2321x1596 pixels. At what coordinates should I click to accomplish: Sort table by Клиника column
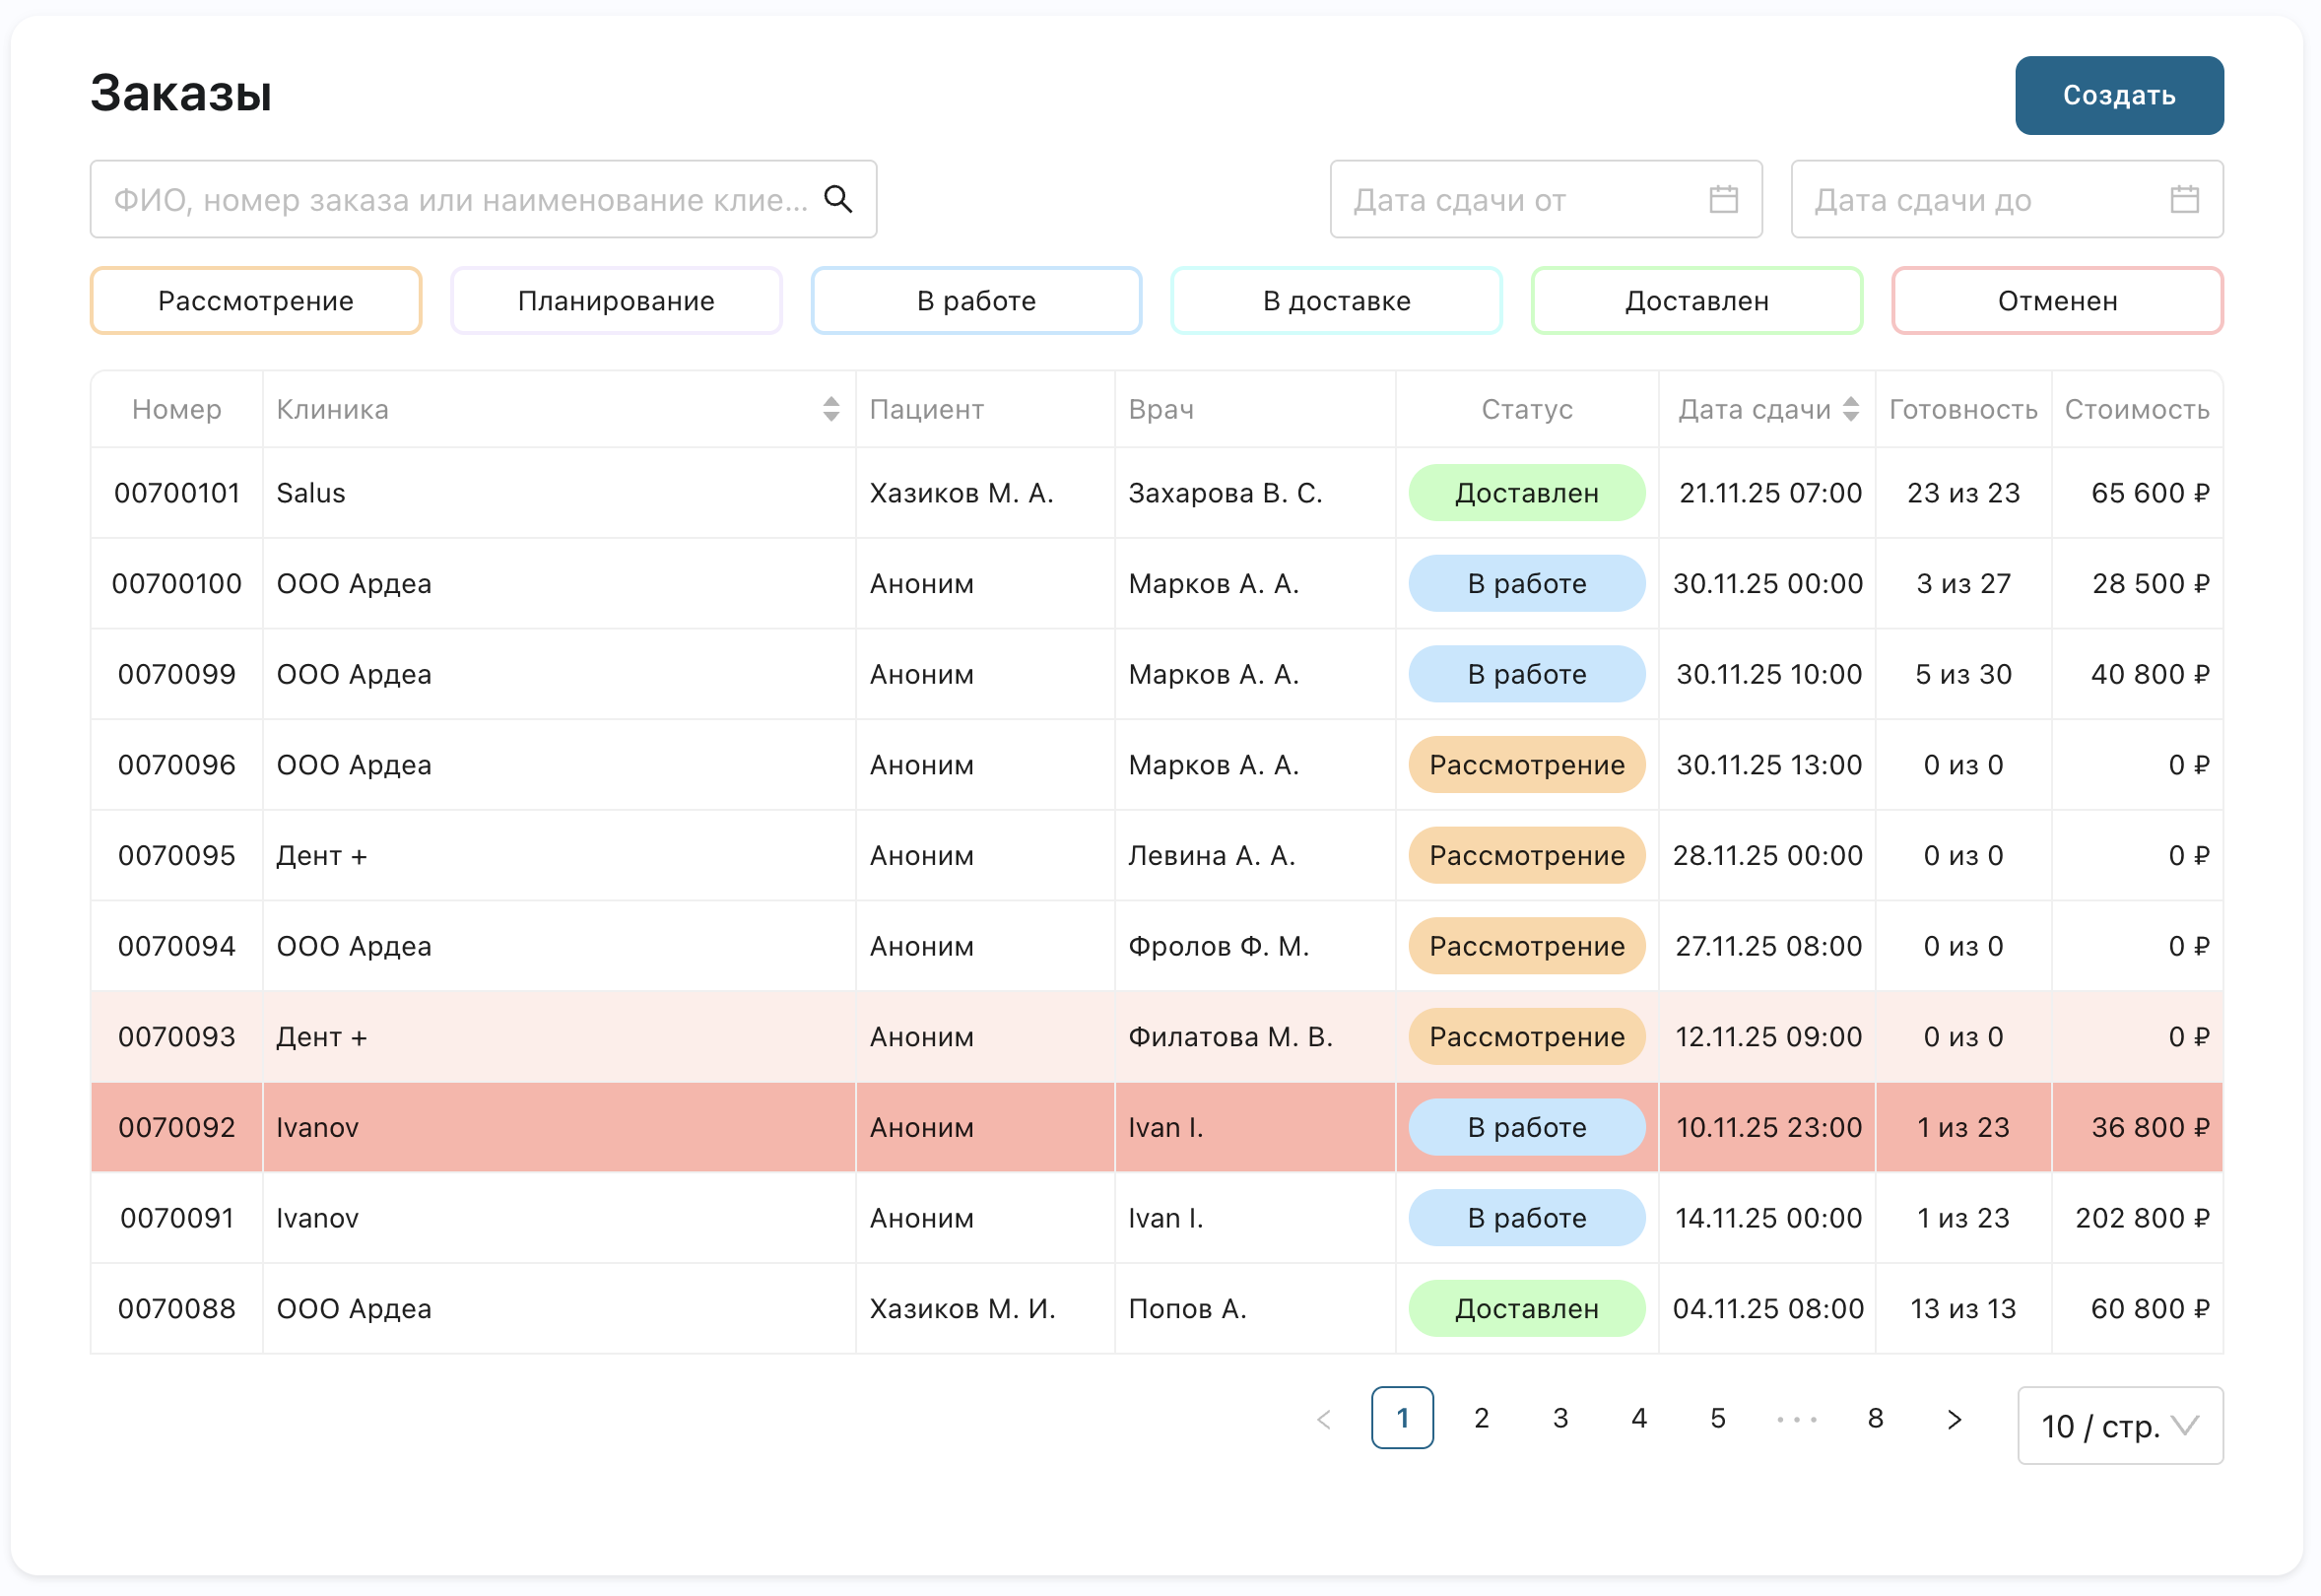pos(830,408)
